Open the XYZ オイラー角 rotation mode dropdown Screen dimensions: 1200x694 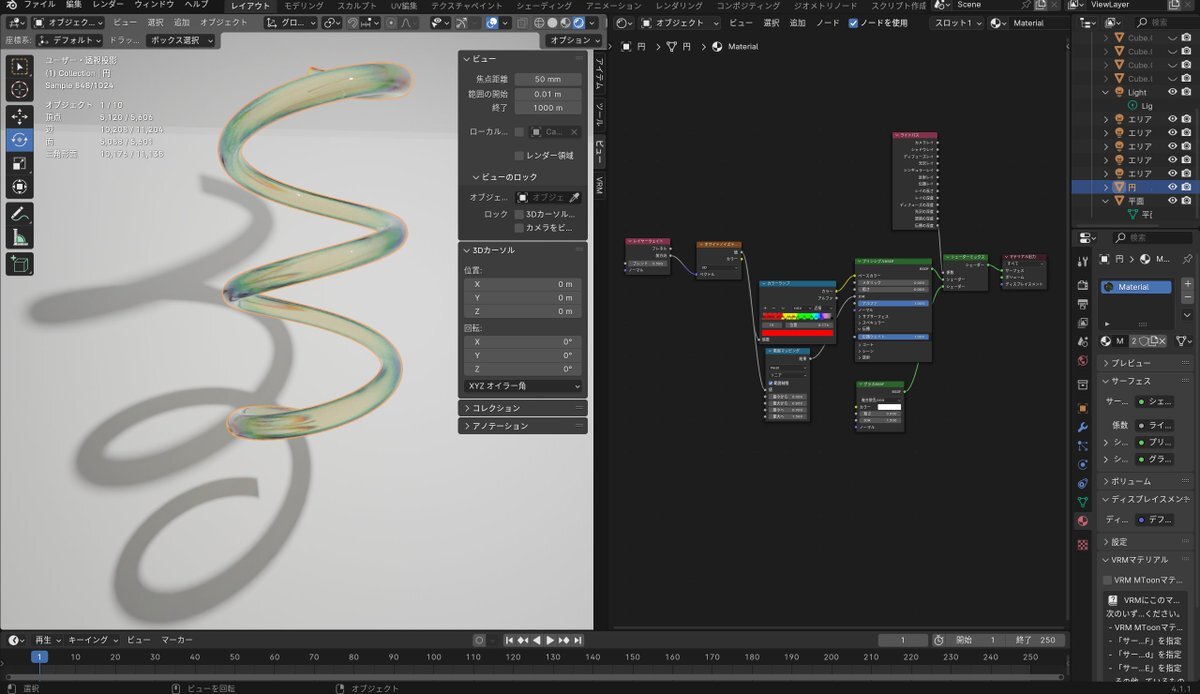point(523,386)
